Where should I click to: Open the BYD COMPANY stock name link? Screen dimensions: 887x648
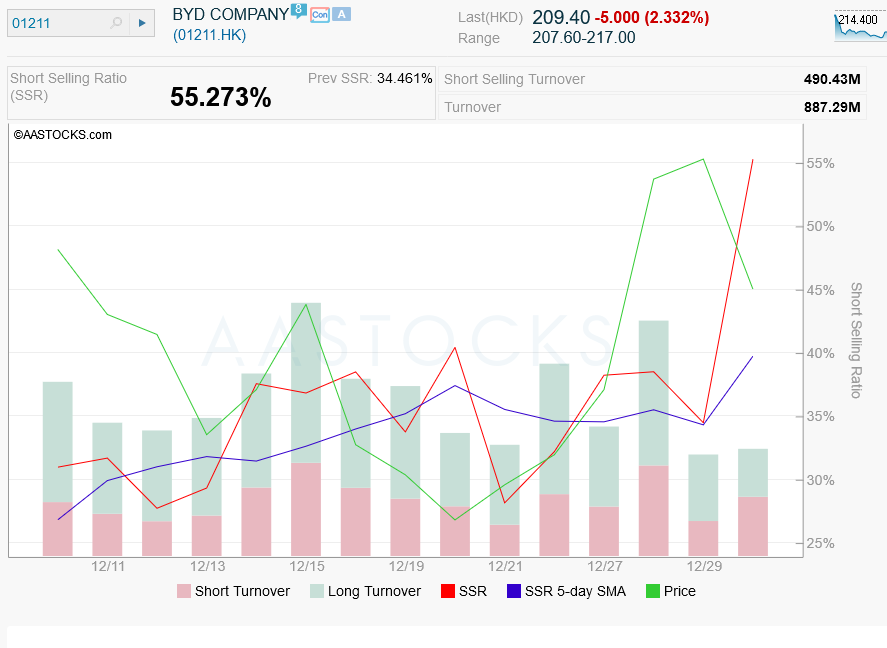click(231, 15)
